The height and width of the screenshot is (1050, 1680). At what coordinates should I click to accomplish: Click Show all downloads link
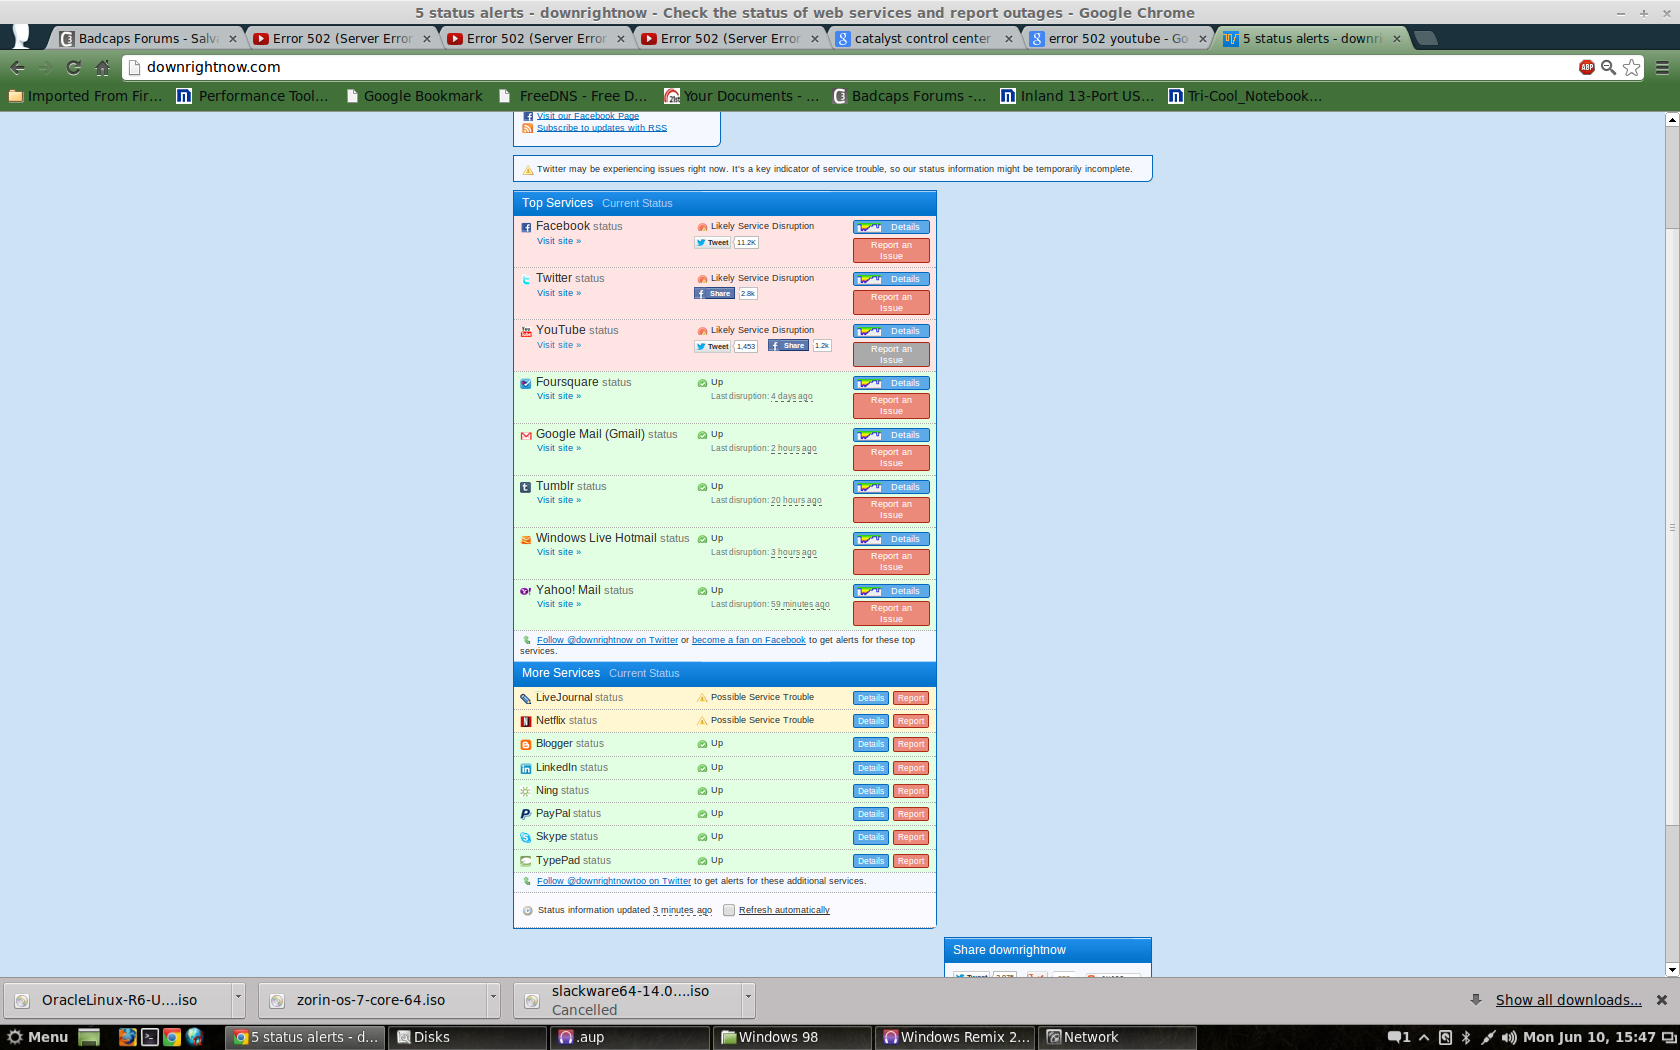point(1568,1000)
